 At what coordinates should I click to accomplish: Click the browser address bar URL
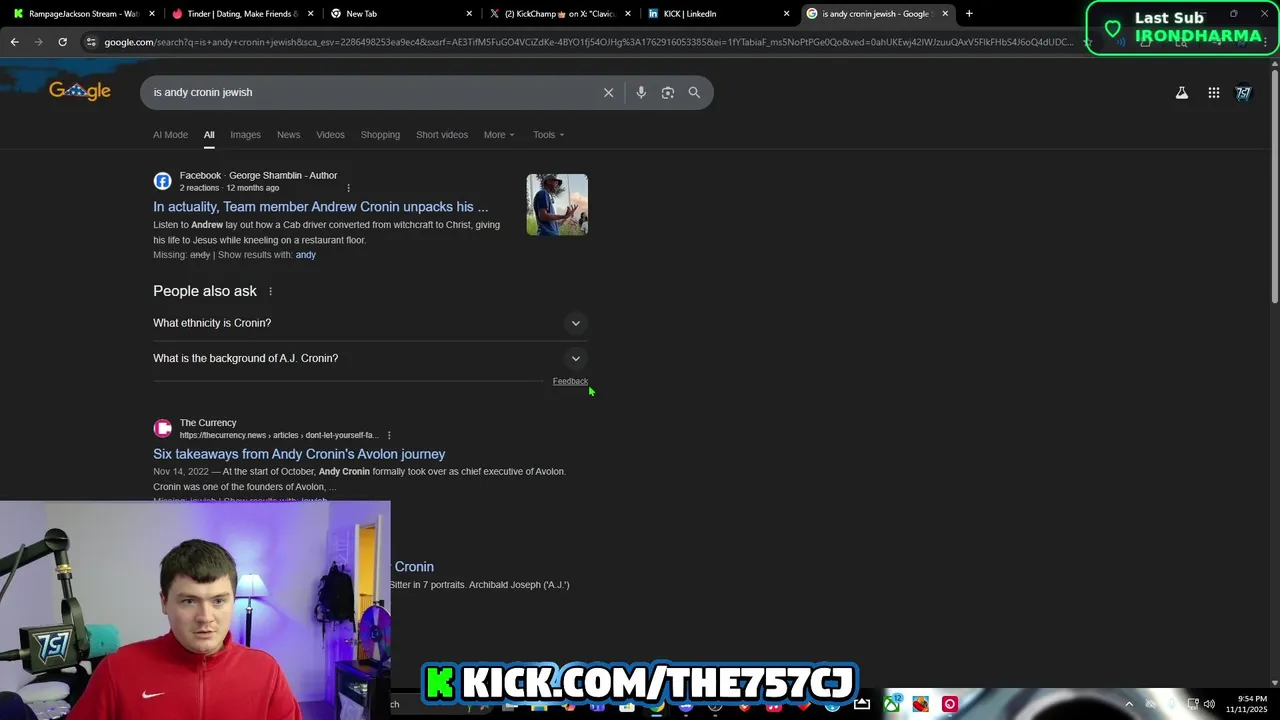(588, 42)
